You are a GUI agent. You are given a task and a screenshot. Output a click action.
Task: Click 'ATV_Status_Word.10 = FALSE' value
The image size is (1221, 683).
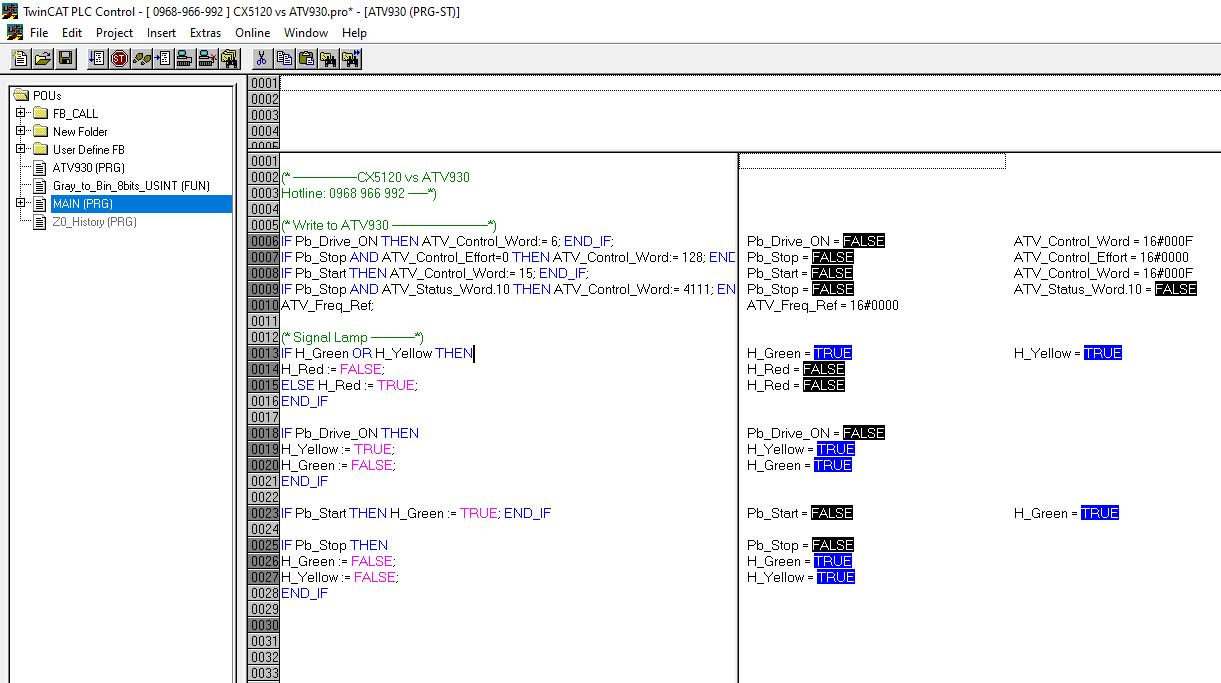click(1105, 289)
